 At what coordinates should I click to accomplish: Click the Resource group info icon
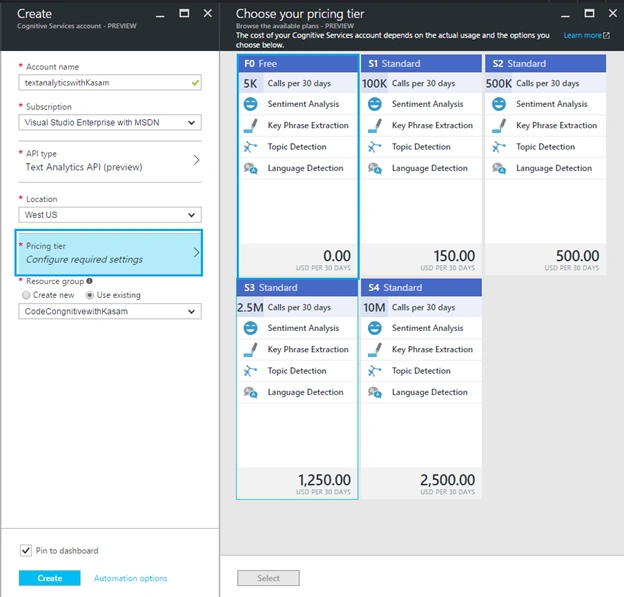point(90,281)
